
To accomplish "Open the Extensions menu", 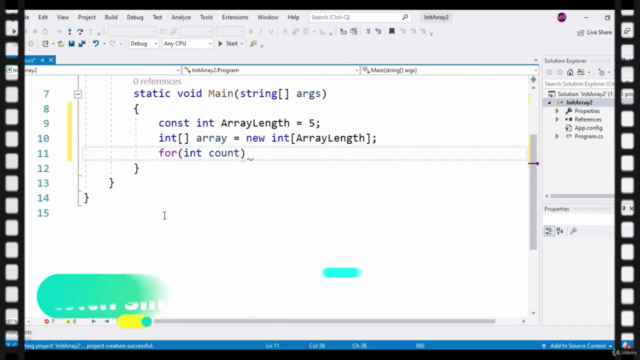I will pyautogui.click(x=235, y=17).
